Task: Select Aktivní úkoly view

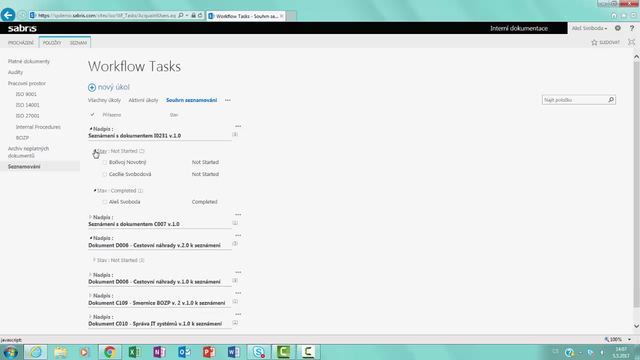Action: (143, 100)
